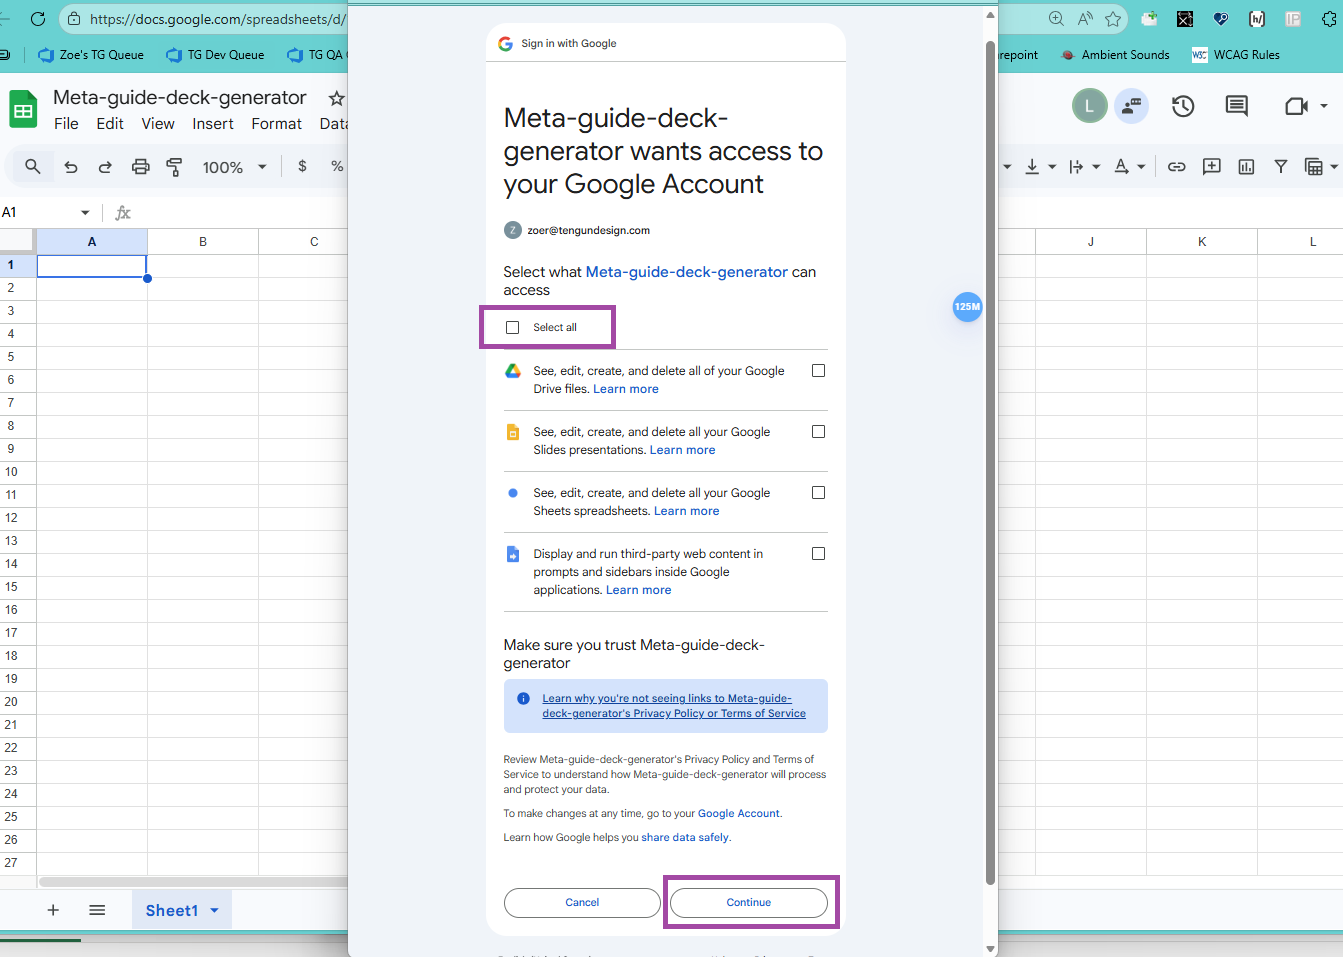The image size is (1343, 957).
Task: Open the 100% zoom dropdown
Action: 234,167
